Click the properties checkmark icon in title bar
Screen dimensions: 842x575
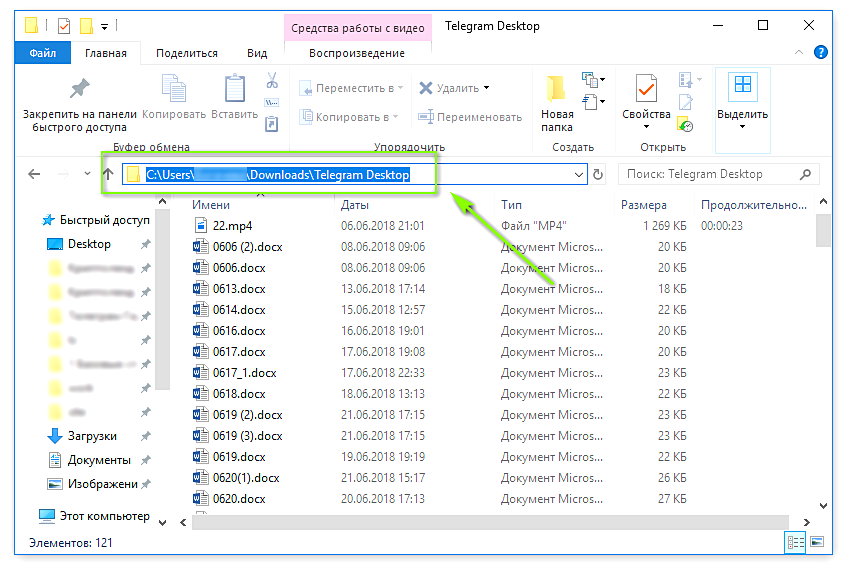tap(64, 25)
